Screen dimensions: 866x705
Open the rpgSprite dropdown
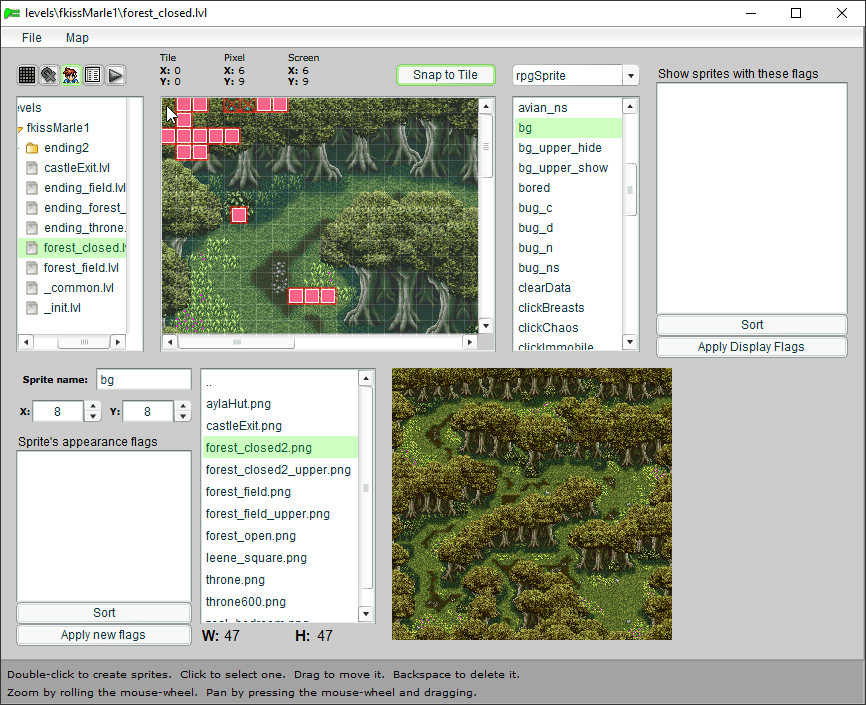click(630, 76)
